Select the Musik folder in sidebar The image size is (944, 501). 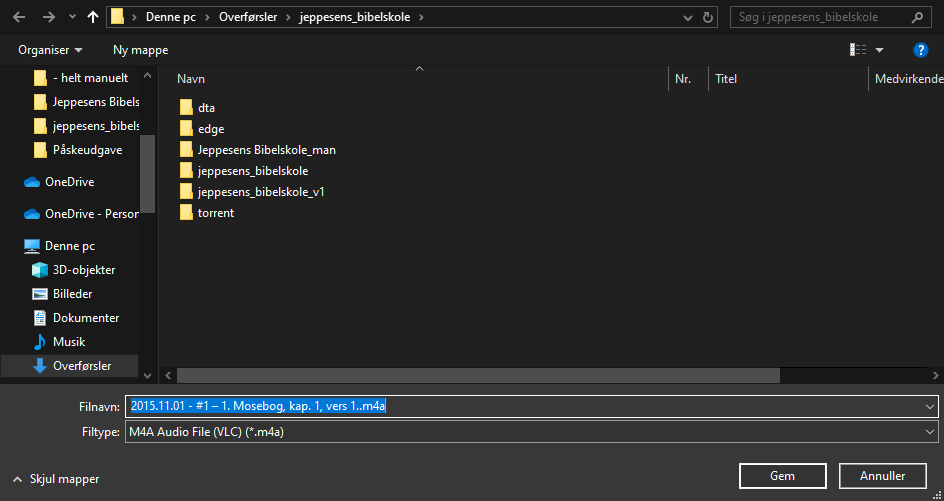click(x=68, y=342)
